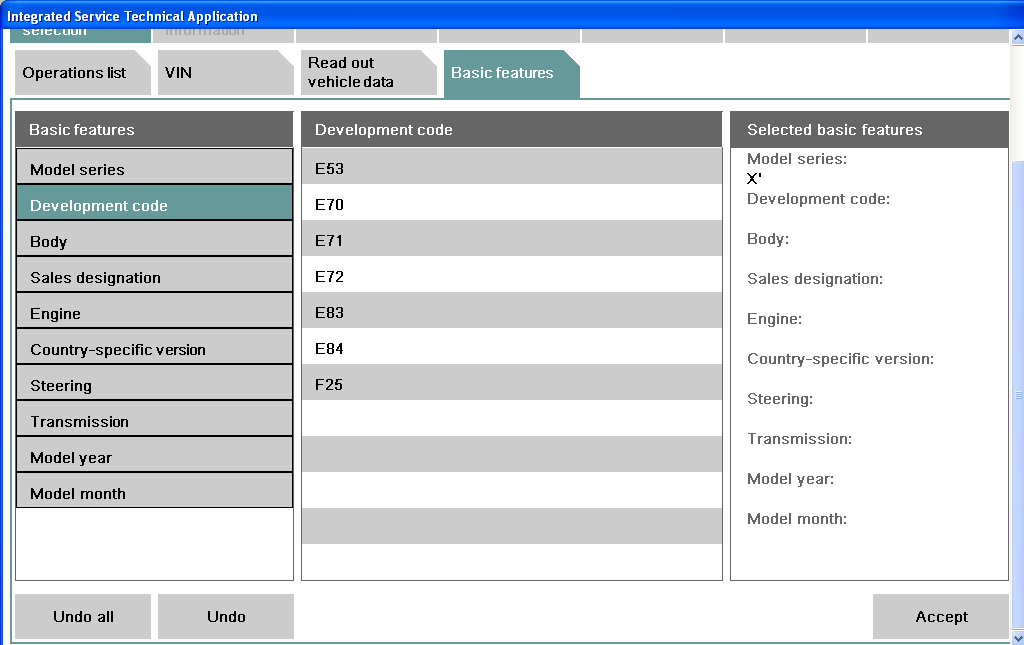Screen dimensions: 1024x645
Task: Pick development code E71
Action: coord(511,238)
